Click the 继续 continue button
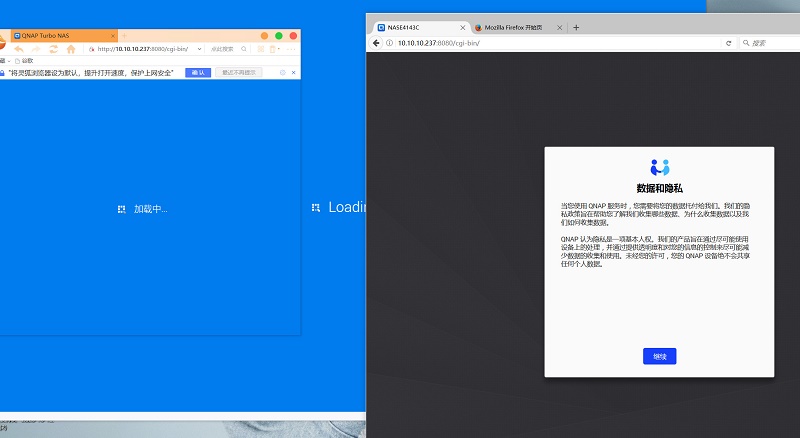 (x=660, y=356)
